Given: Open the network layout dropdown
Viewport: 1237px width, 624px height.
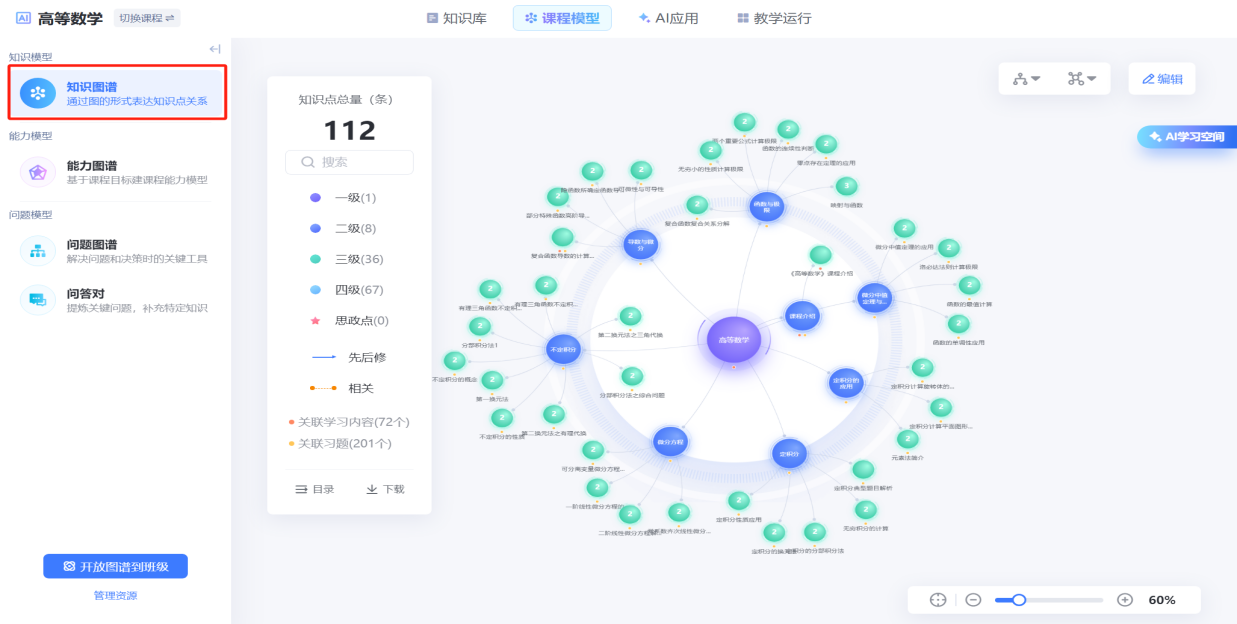Looking at the screenshot, I should coord(1081,79).
